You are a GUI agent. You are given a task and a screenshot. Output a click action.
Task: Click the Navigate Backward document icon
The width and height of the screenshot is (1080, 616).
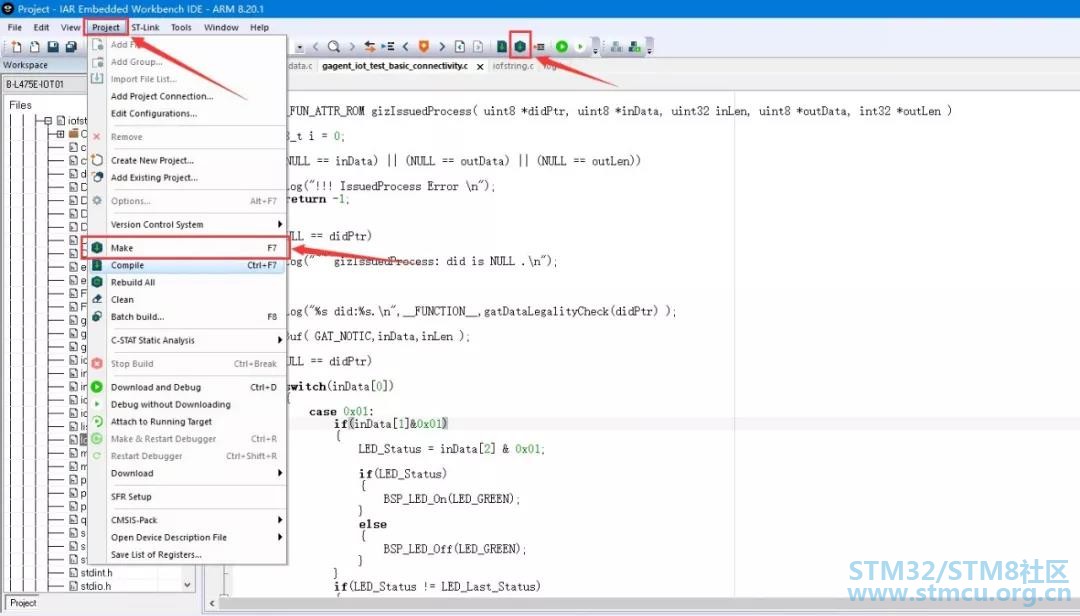pyautogui.click(x=459, y=47)
